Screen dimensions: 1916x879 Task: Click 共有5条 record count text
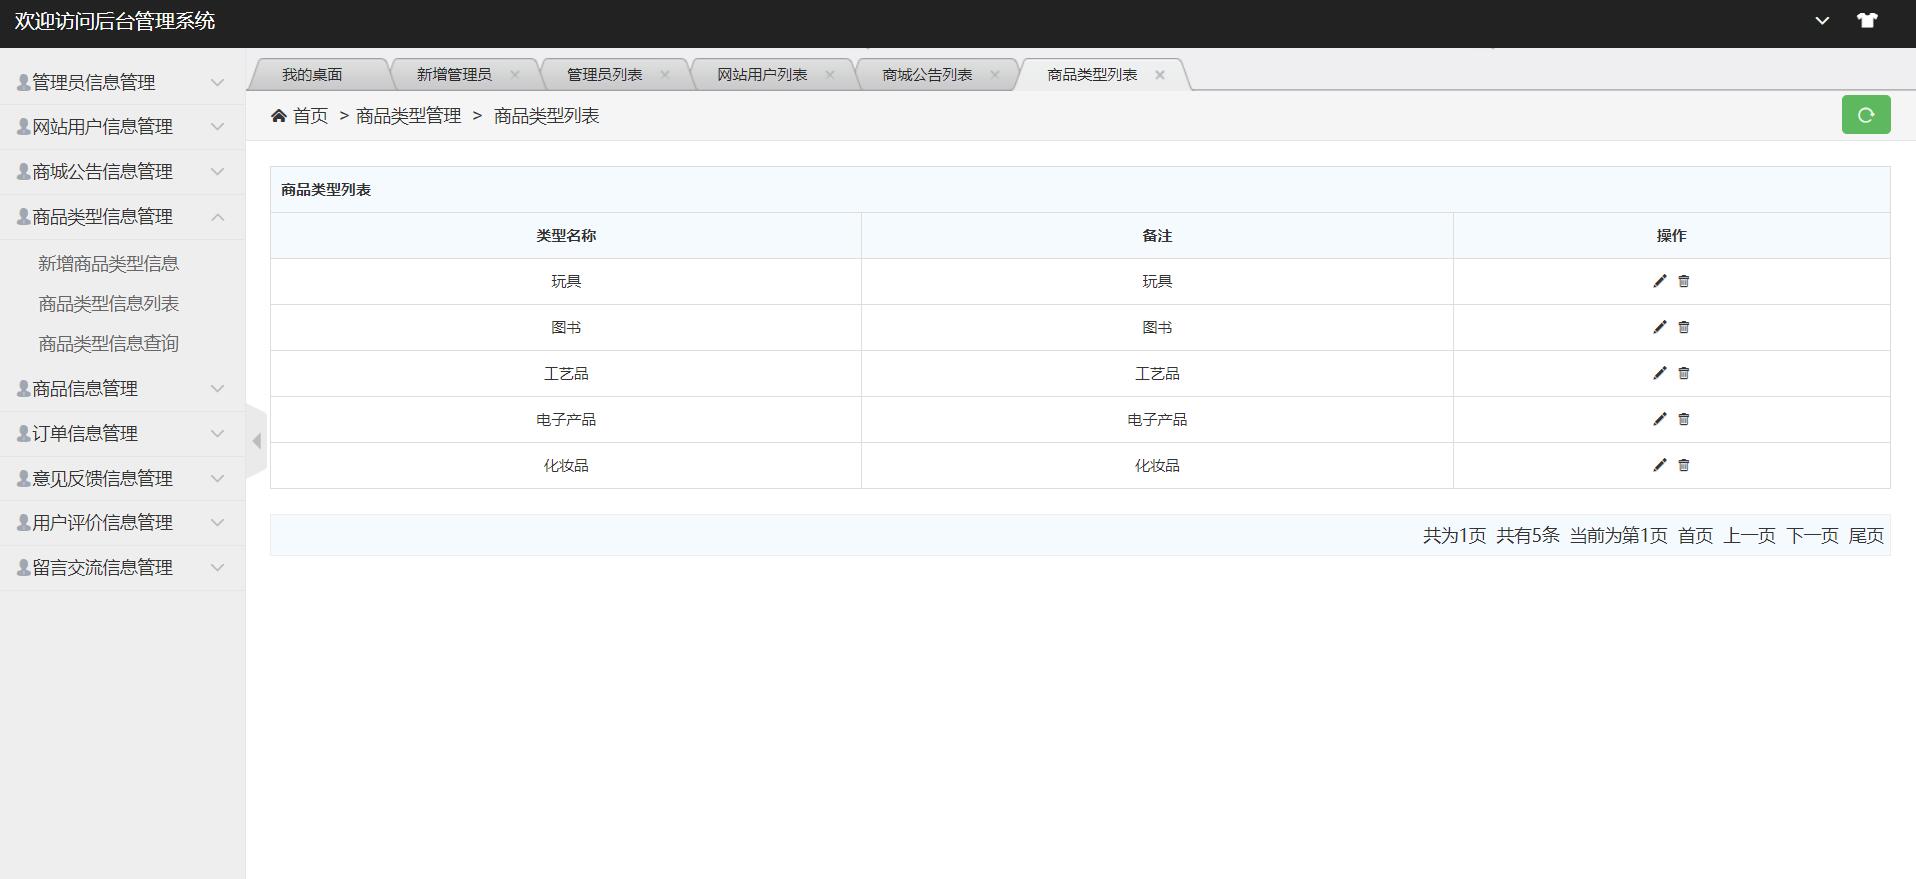(x=1528, y=536)
